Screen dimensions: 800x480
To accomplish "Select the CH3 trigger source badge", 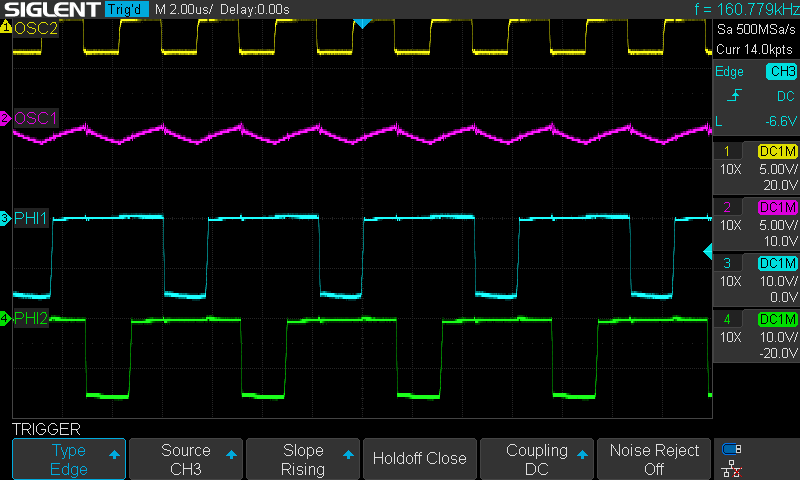I will [781, 71].
